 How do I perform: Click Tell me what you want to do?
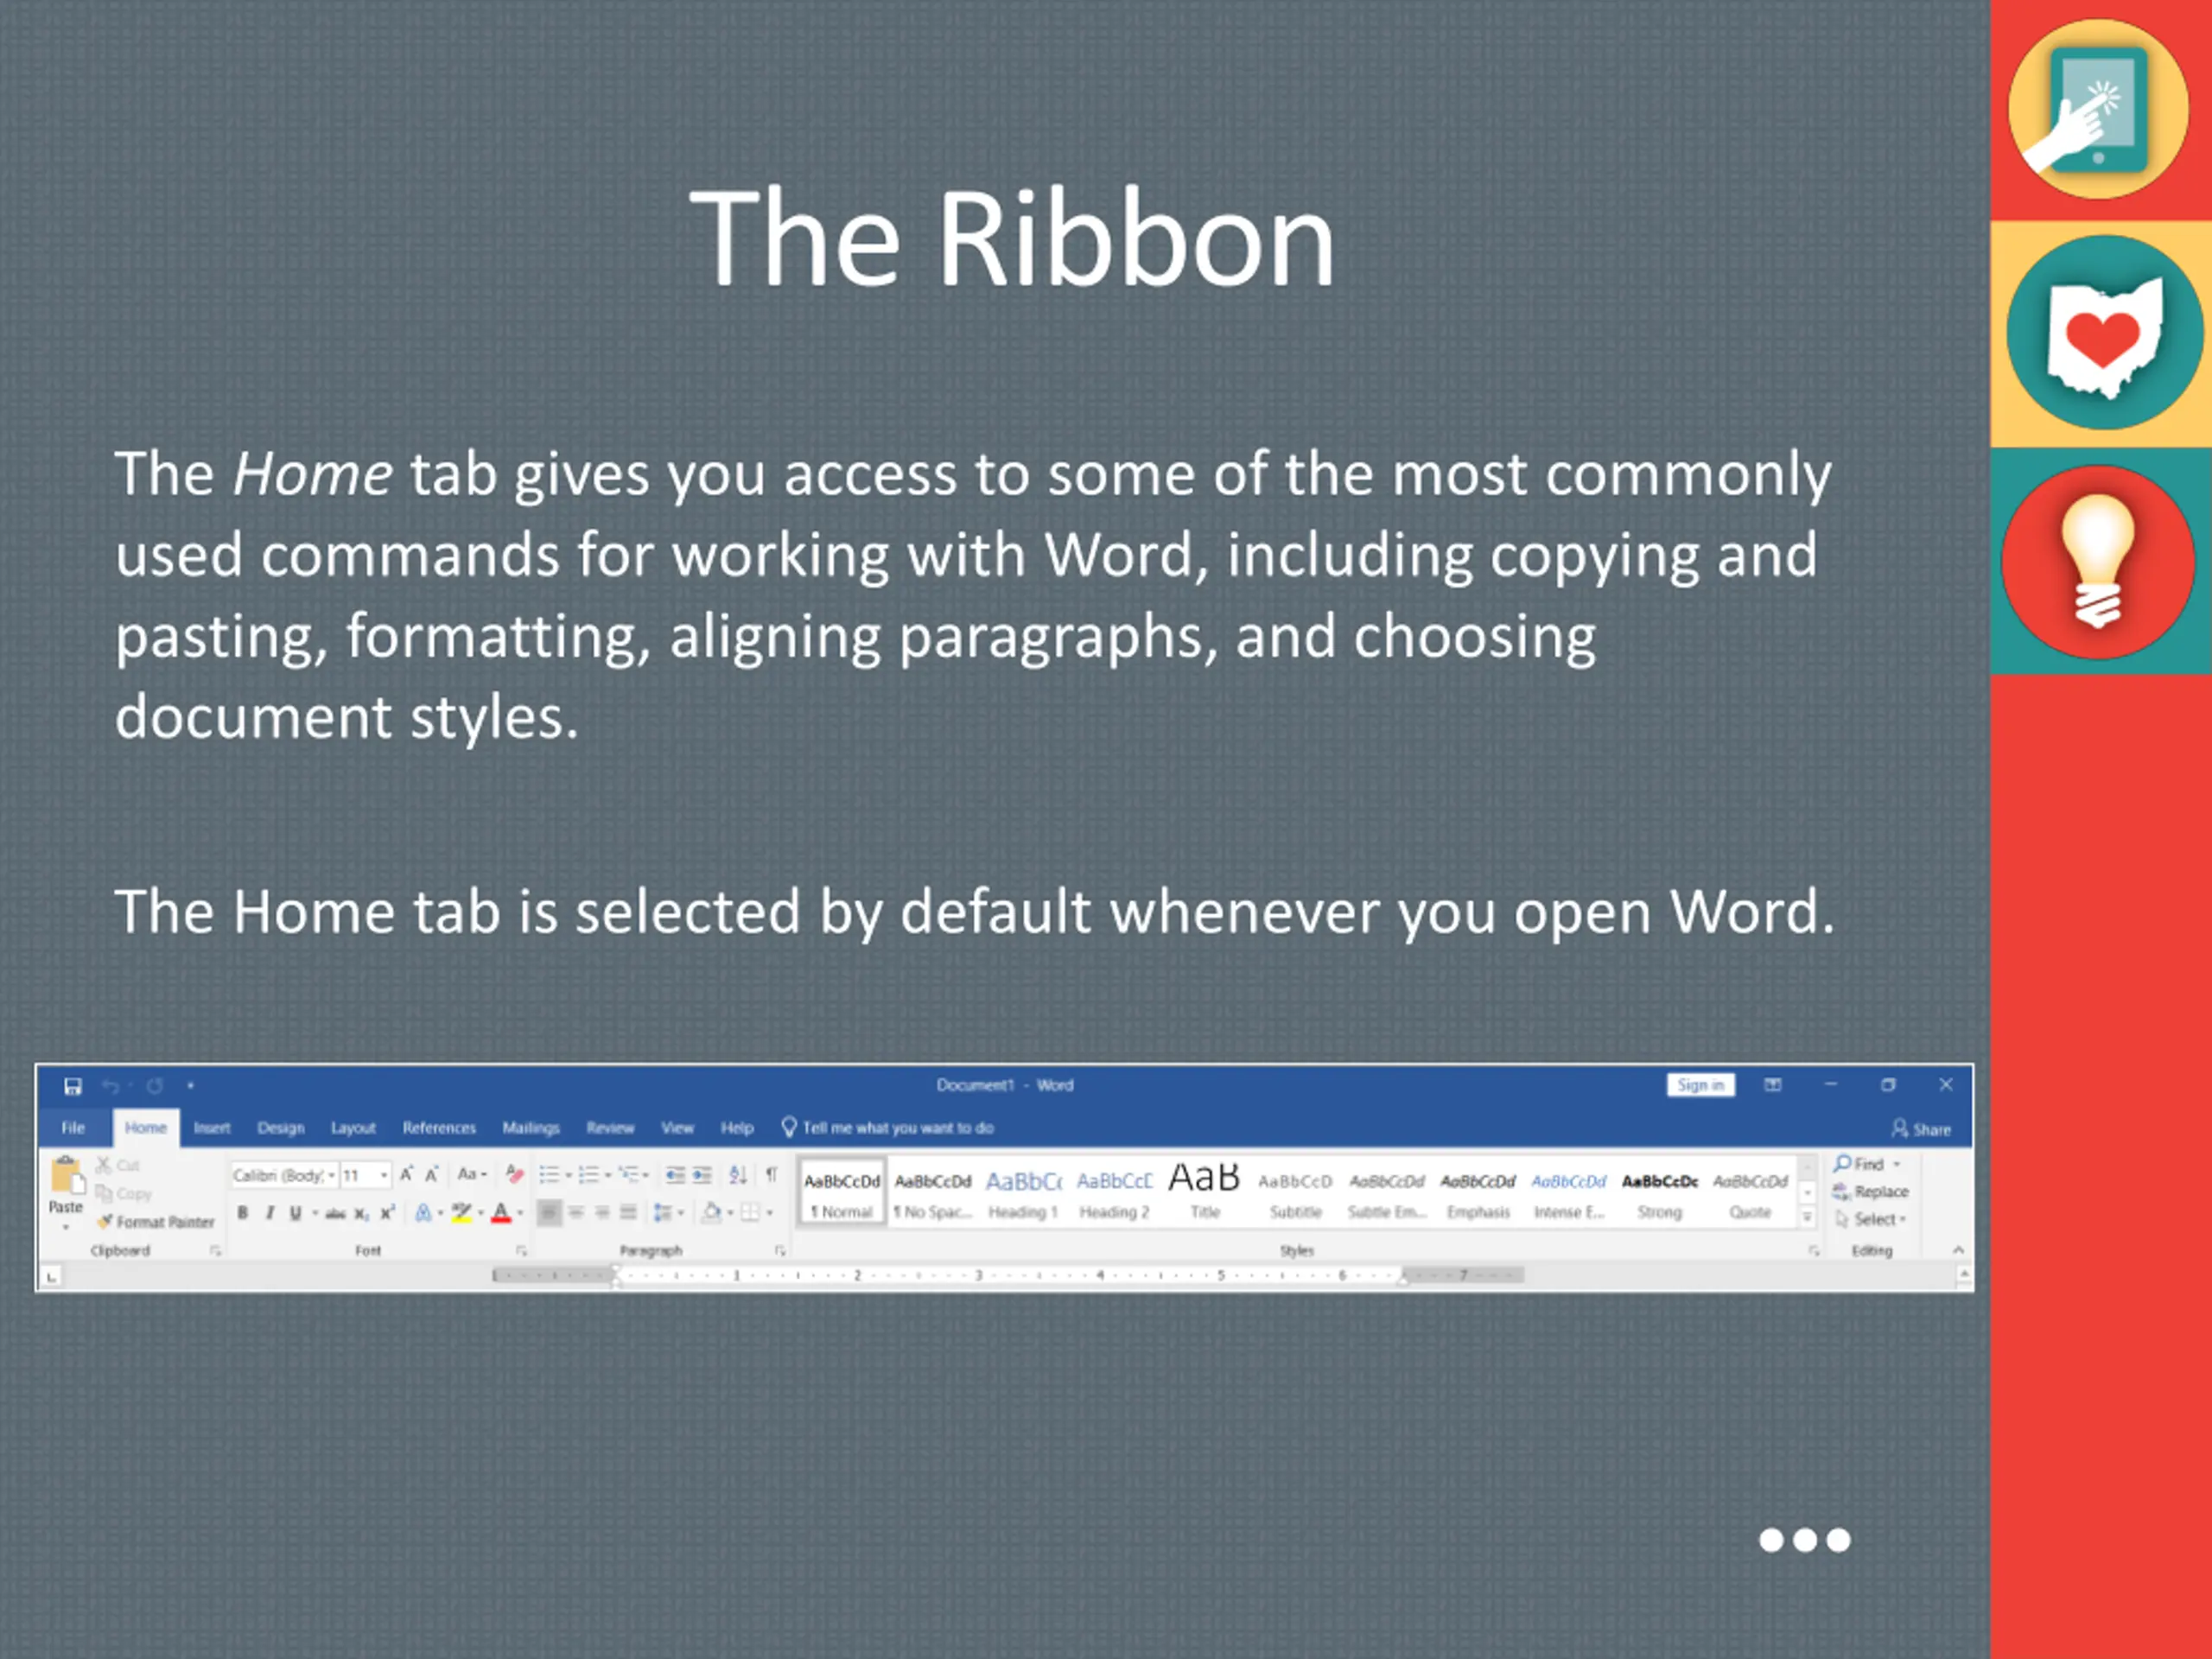point(897,1128)
